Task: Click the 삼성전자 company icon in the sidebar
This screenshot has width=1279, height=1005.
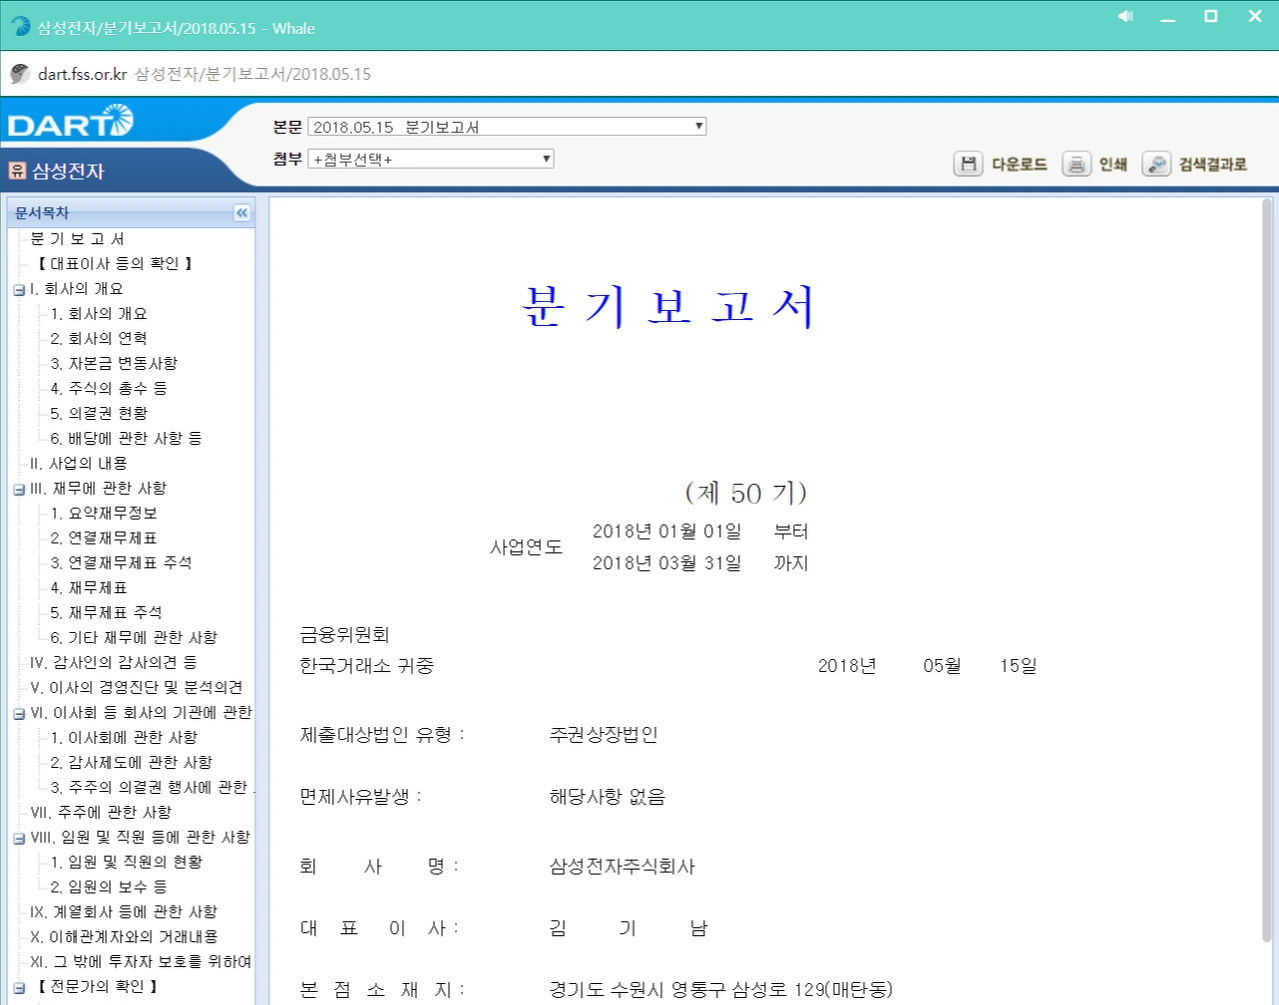Action: 20,168
